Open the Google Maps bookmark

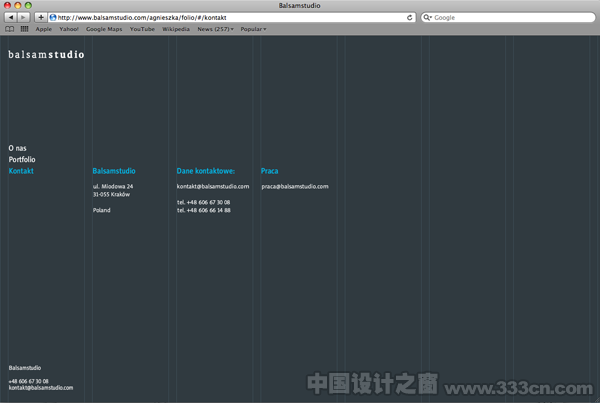click(x=104, y=29)
